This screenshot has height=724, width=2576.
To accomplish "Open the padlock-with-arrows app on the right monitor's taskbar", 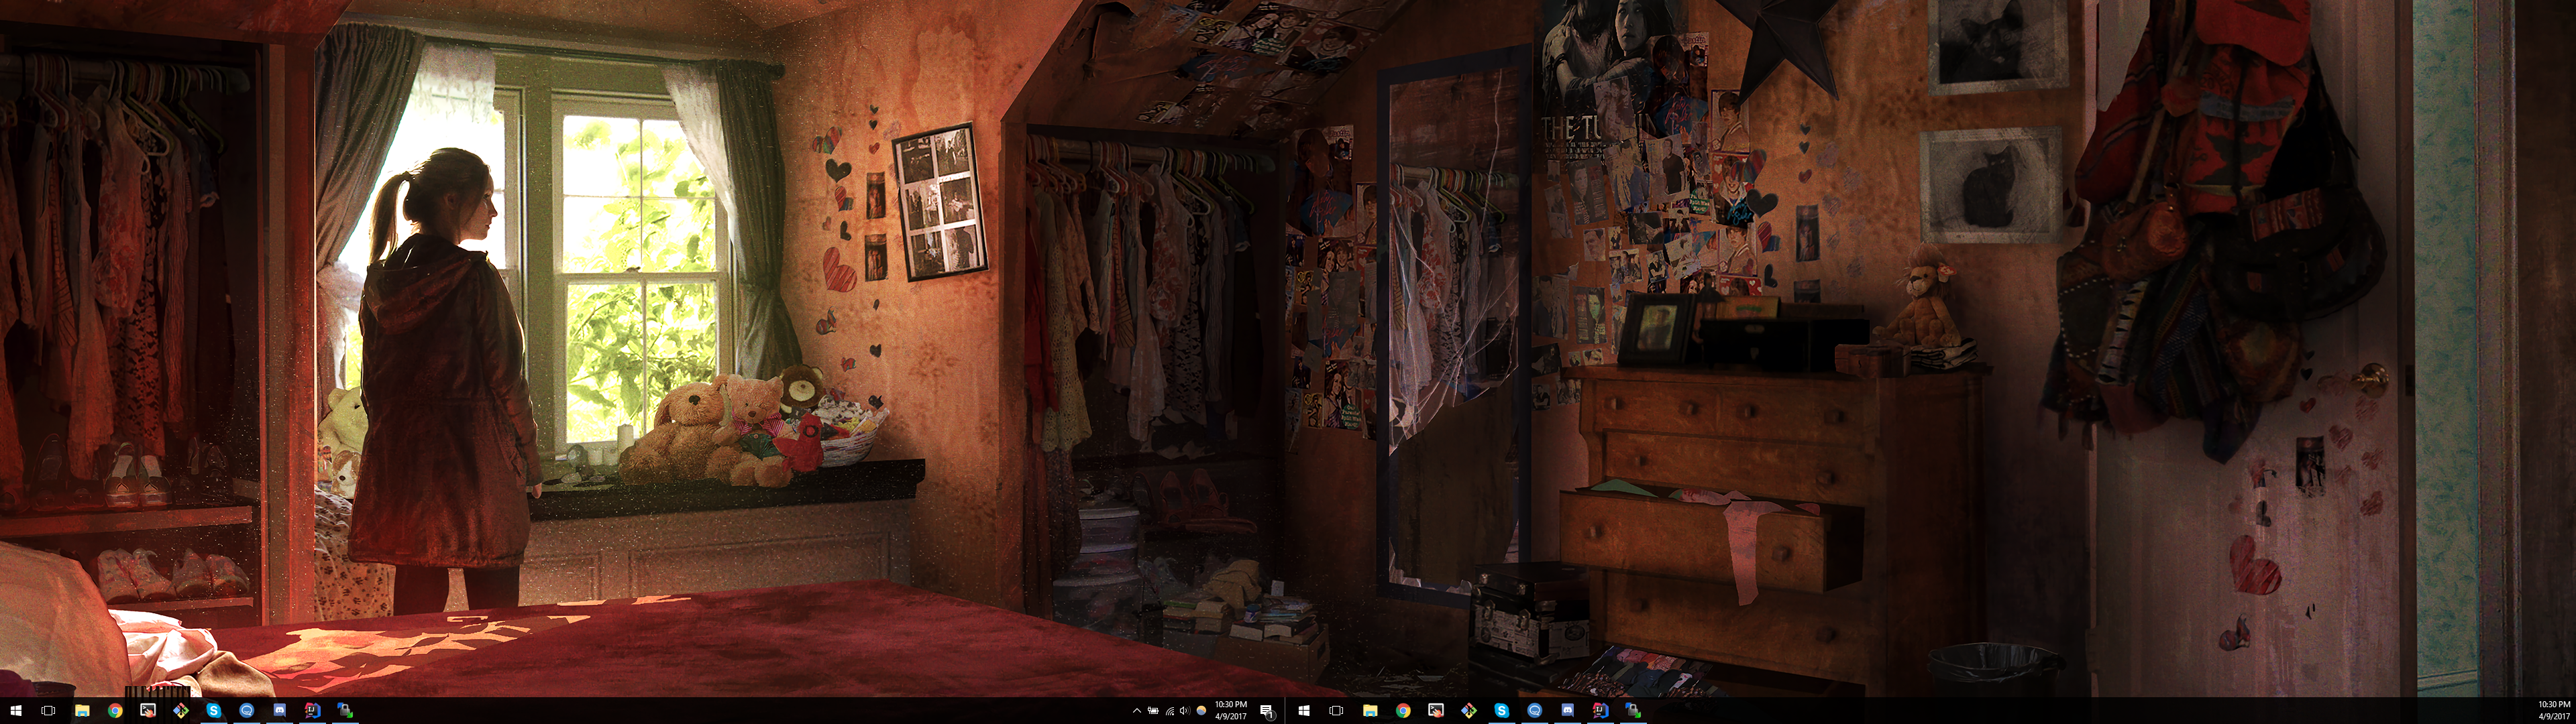I will (1634, 711).
